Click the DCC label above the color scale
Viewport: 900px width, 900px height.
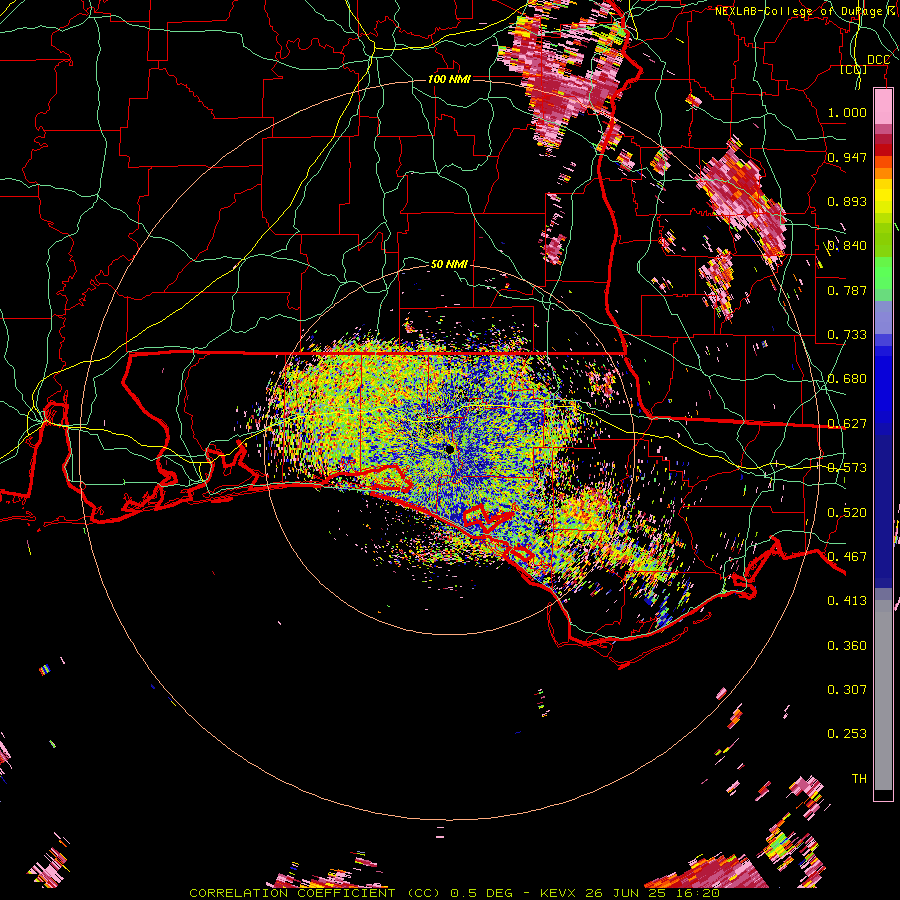pos(878,60)
